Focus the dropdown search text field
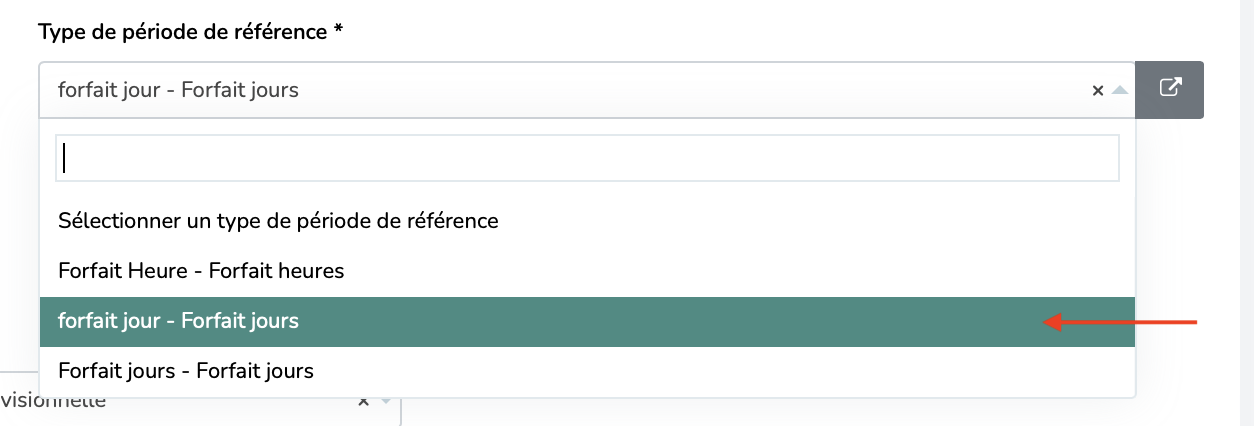Image resolution: width=1254 pixels, height=426 pixels. 587,158
